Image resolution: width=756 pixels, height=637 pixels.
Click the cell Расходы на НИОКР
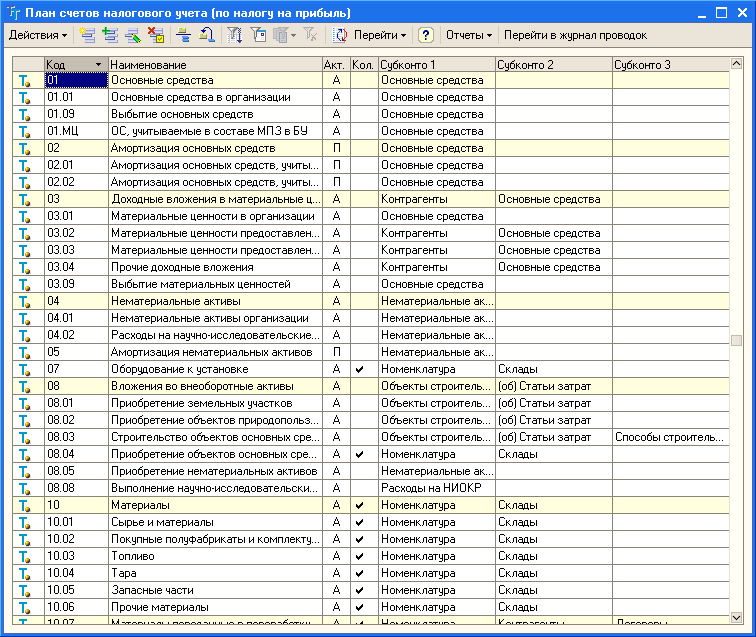pyautogui.click(x=437, y=488)
